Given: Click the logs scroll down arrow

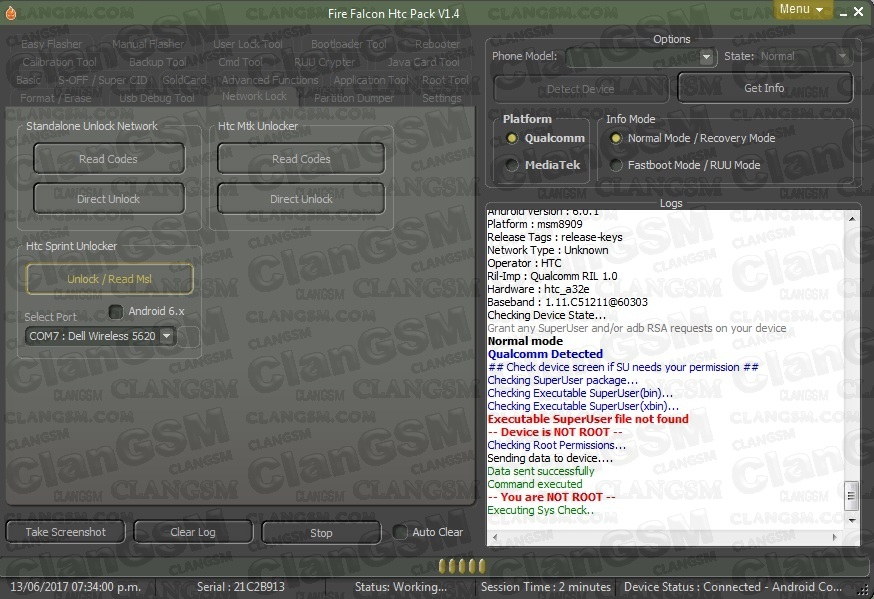Looking at the screenshot, I should (x=852, y=520).
